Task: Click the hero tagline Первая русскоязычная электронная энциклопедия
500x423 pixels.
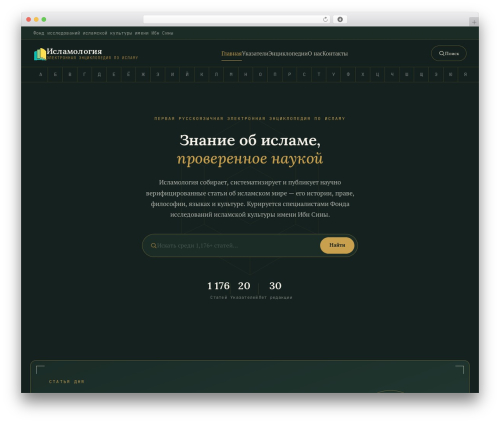Action: 250,118
